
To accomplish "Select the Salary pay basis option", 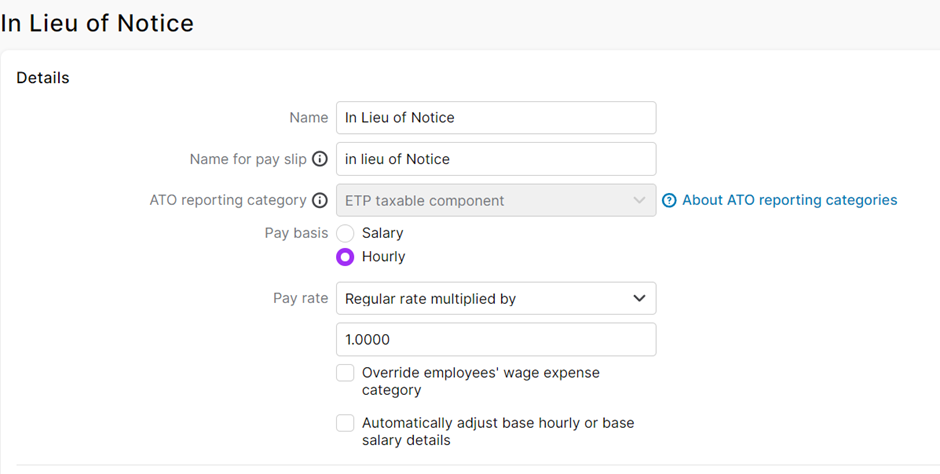I will (x=345, y=233).
